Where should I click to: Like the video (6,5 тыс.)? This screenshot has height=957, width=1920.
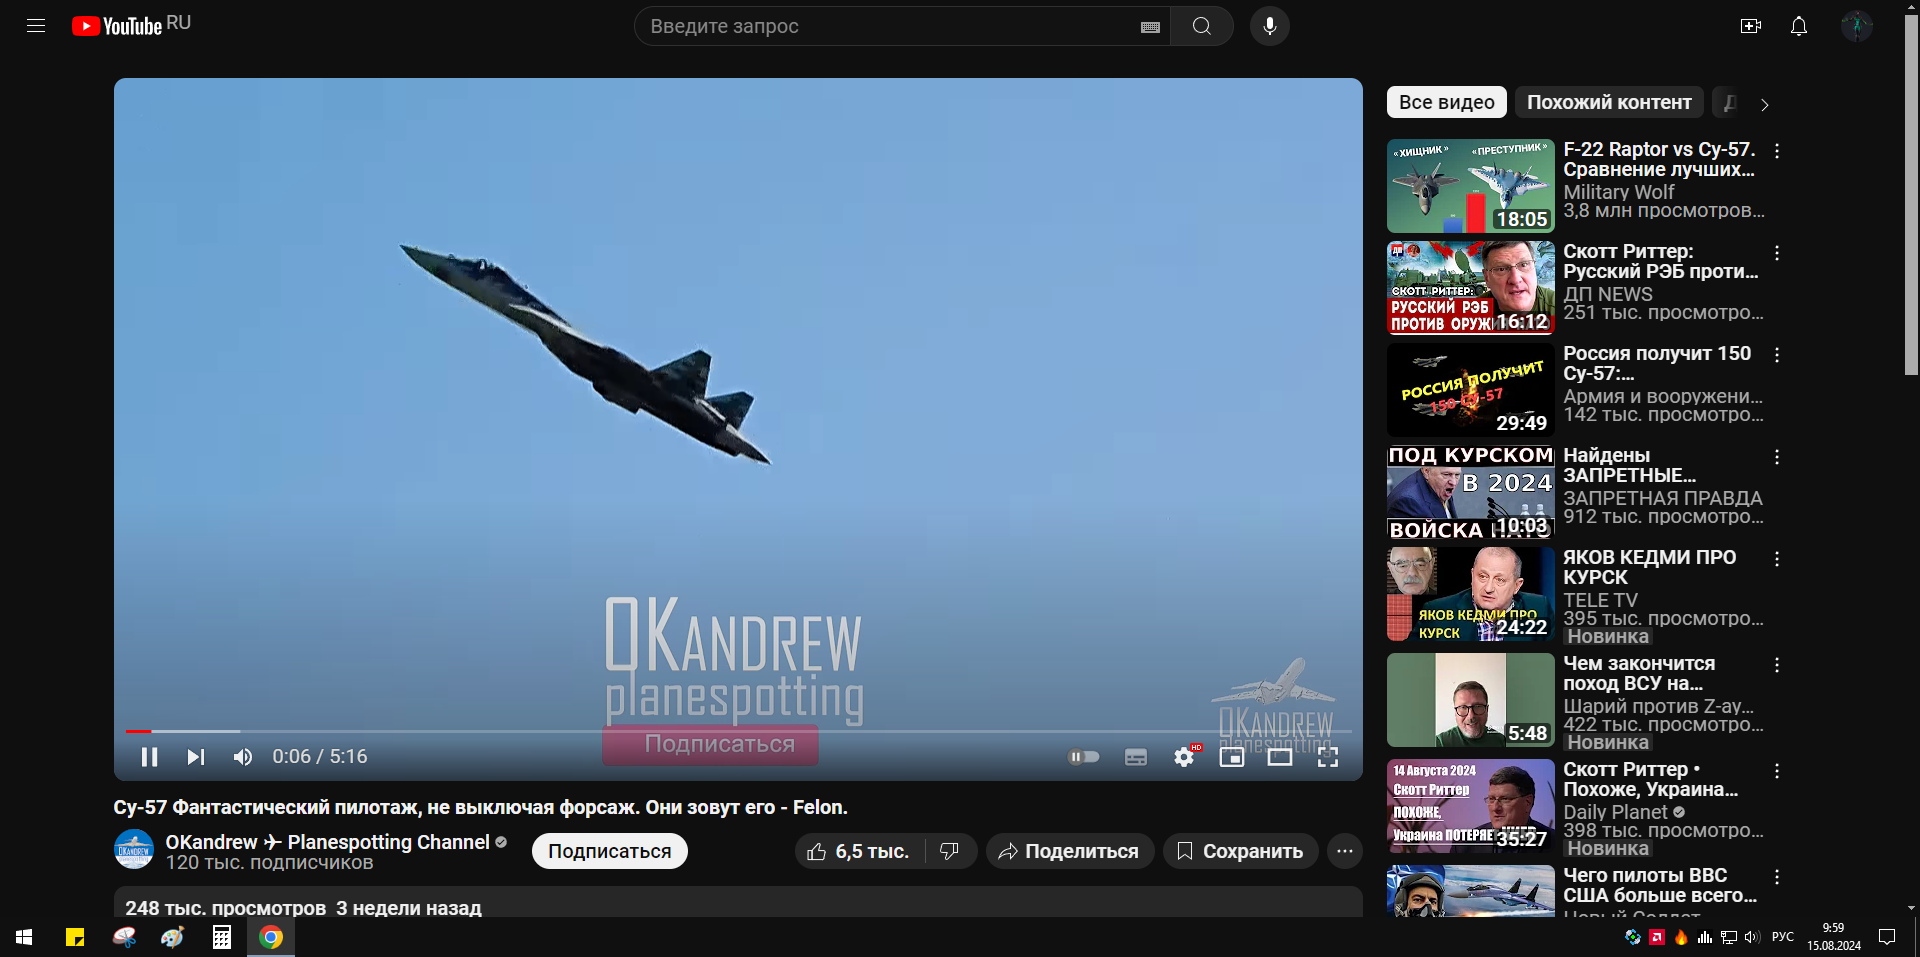(859, 851)
